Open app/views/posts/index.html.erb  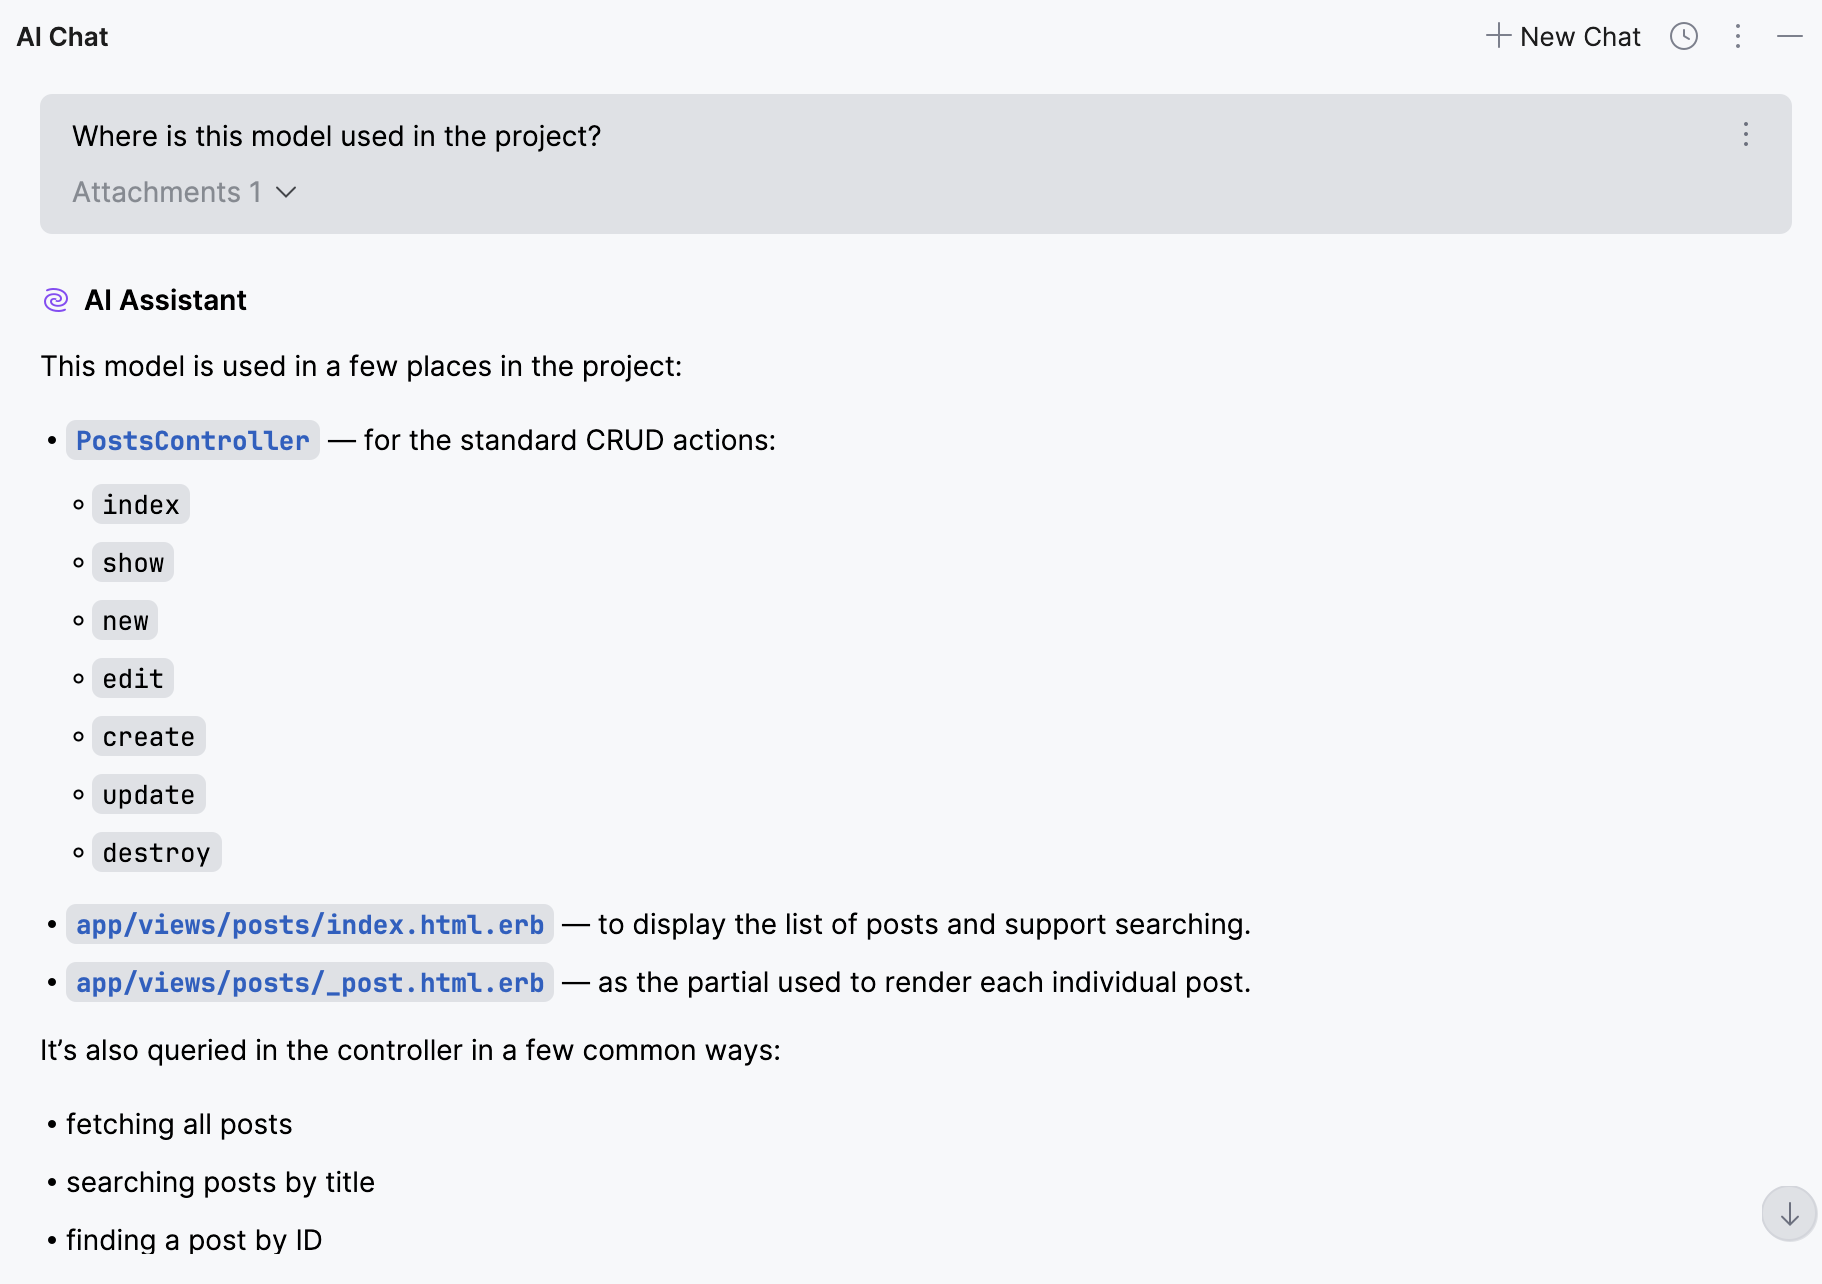point(310,924)
